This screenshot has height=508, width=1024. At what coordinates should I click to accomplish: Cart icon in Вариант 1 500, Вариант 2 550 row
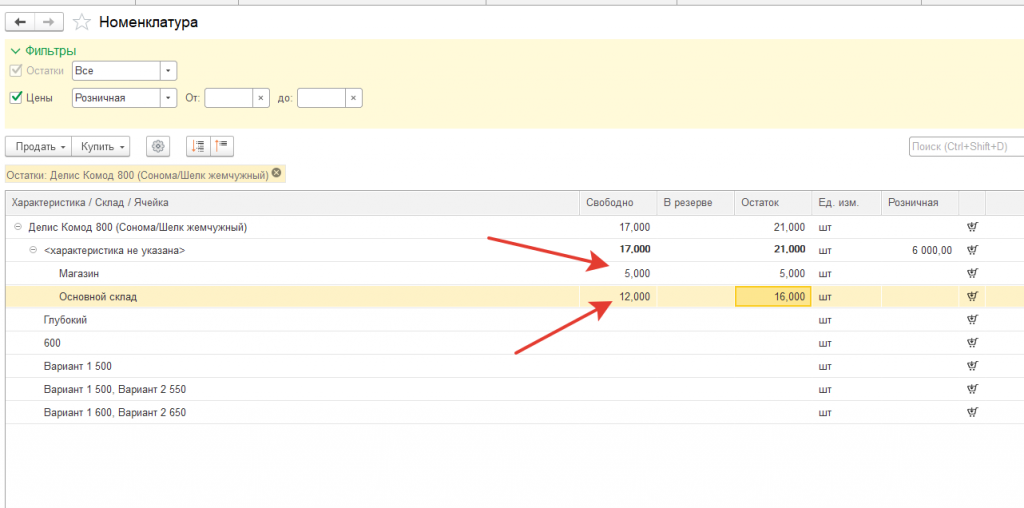point(972,389)
